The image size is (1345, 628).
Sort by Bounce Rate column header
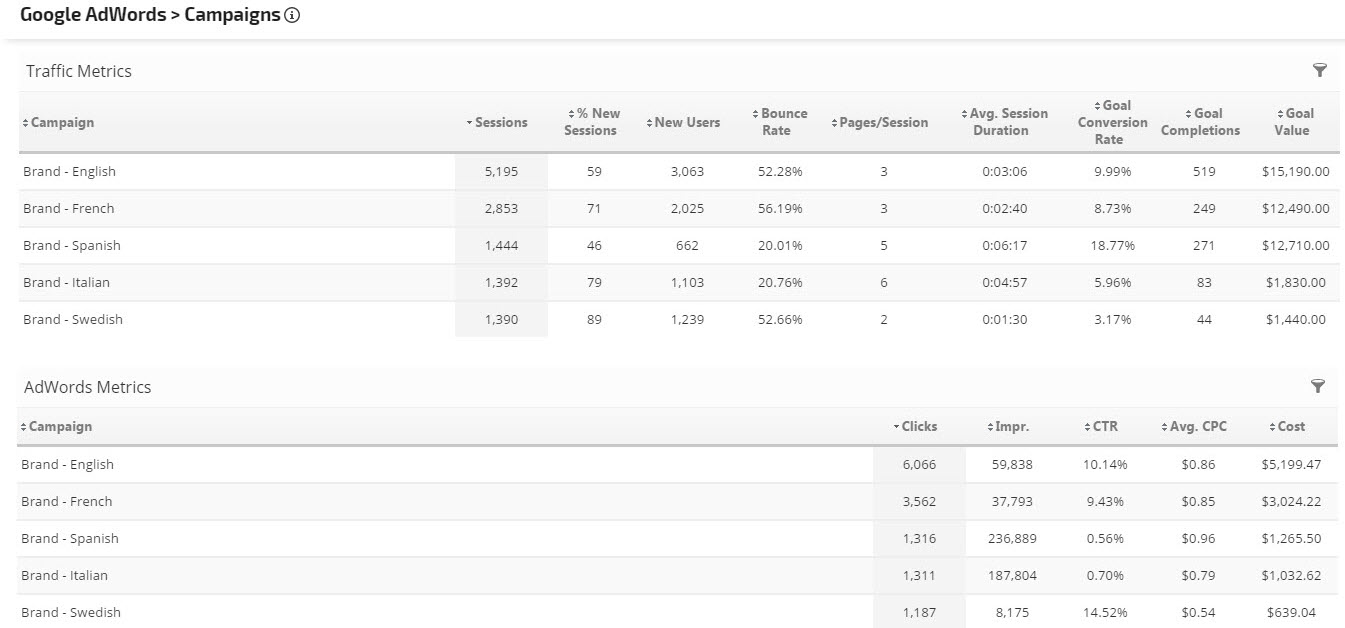coord(780,122)
